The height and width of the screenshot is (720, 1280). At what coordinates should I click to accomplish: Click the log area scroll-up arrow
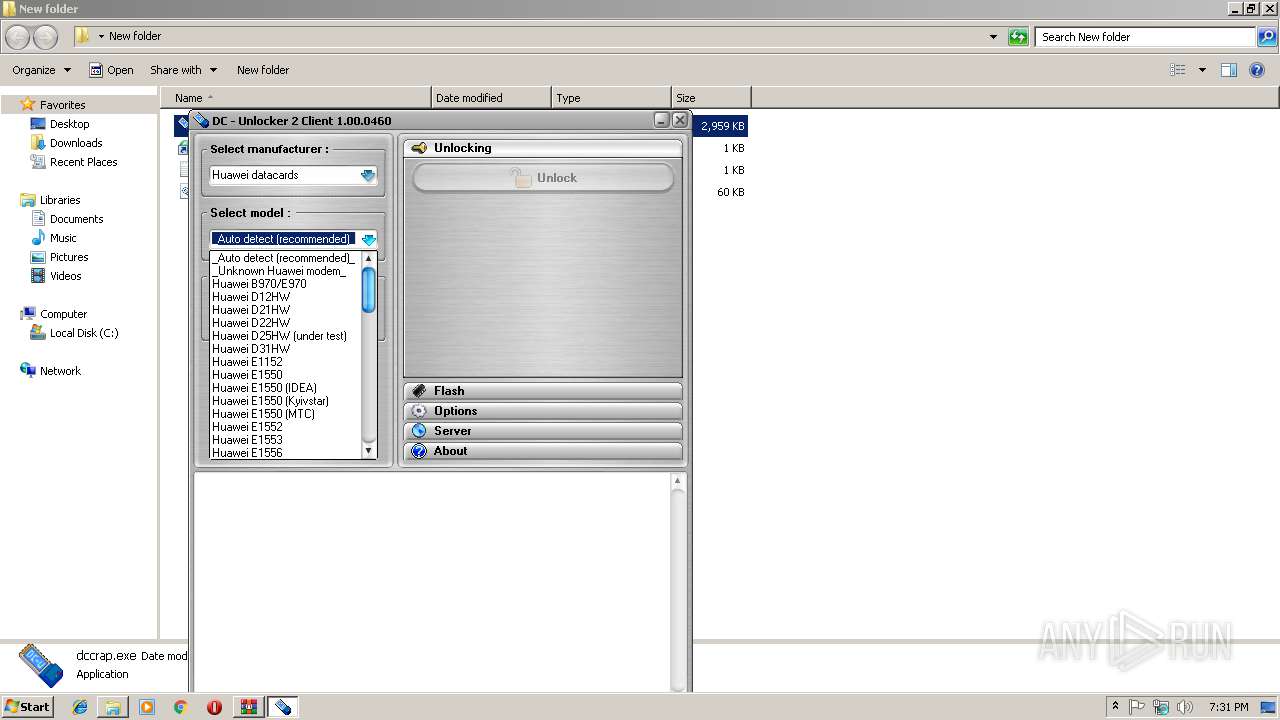(678, 481)
